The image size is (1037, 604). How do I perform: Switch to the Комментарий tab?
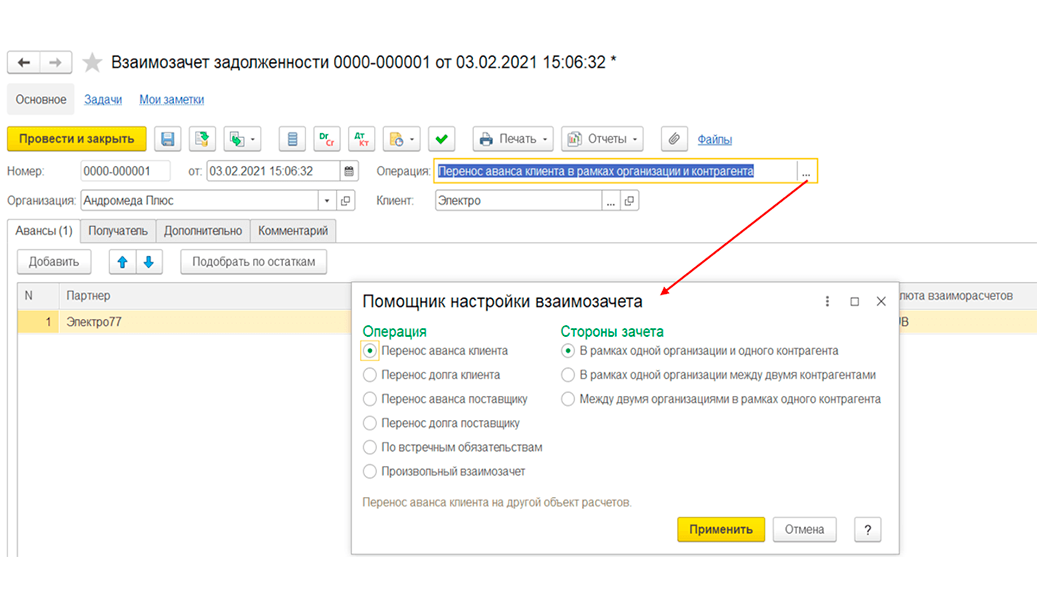coord(293,231)
